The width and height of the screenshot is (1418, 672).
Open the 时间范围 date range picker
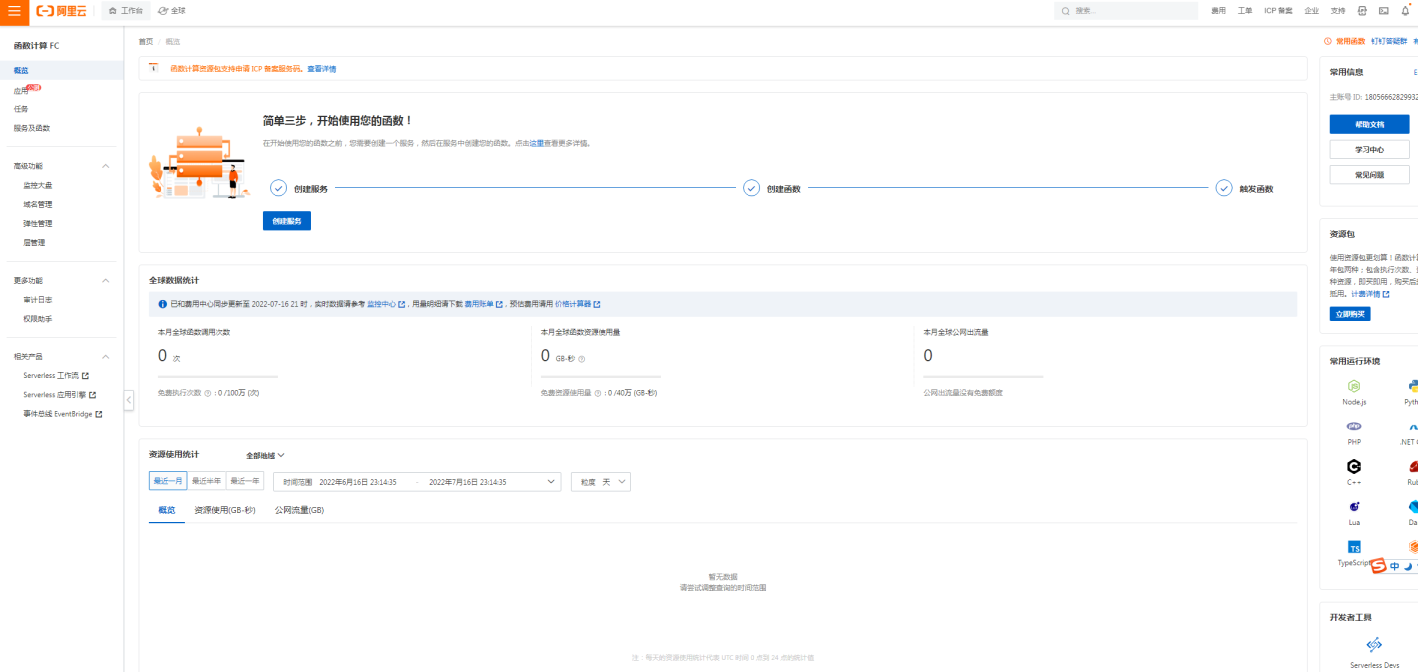coord(417,482)
